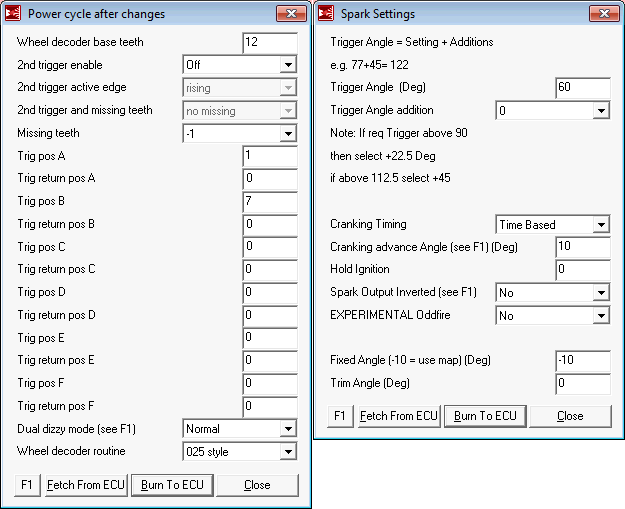Click the Trigger Angle (Deg) field

click(x=583, y=88)
